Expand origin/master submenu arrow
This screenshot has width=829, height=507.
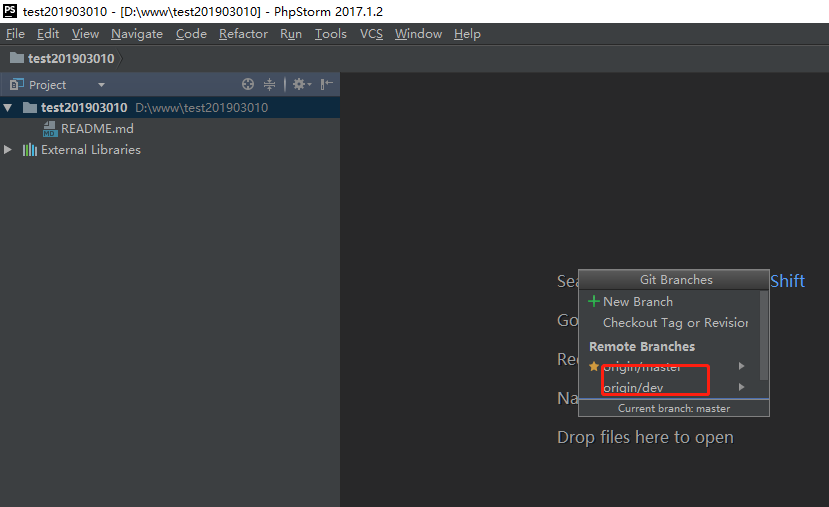742,366
